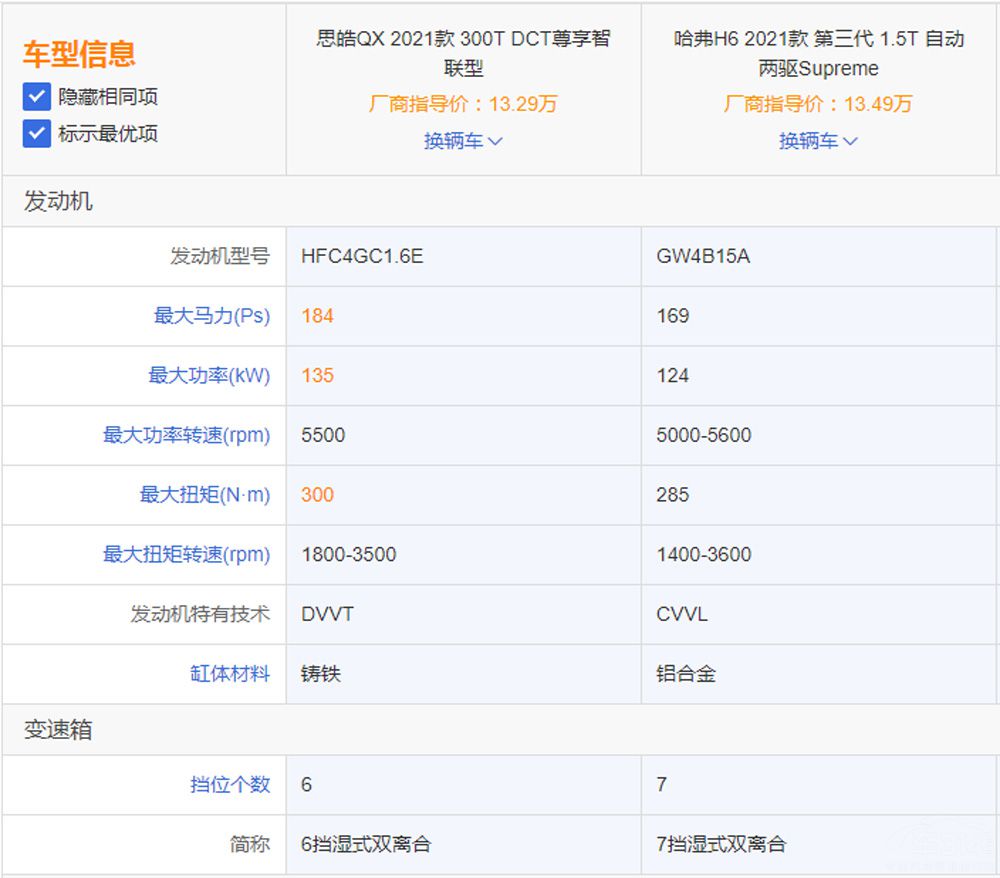
Task: Open the 挡位个数 parameter link
Action: tap(230, 785)
